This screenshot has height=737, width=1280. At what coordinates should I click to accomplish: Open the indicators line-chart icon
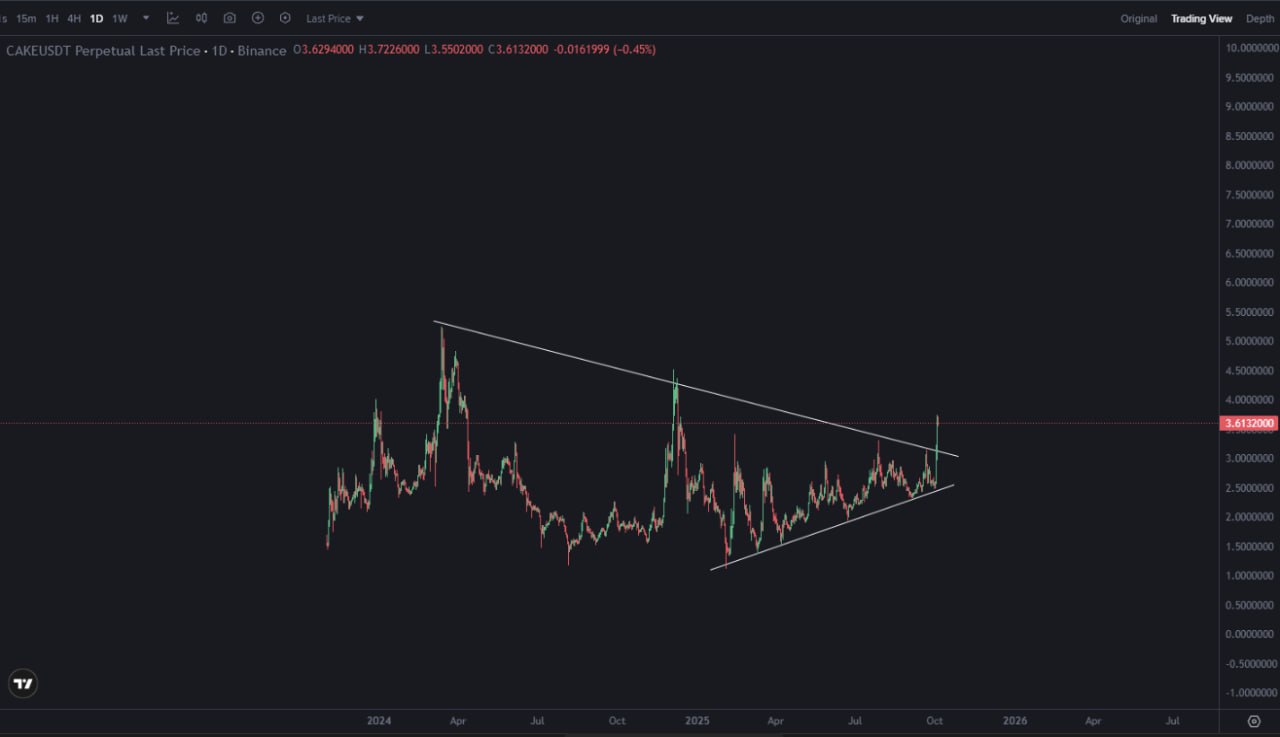coord(173,18)
